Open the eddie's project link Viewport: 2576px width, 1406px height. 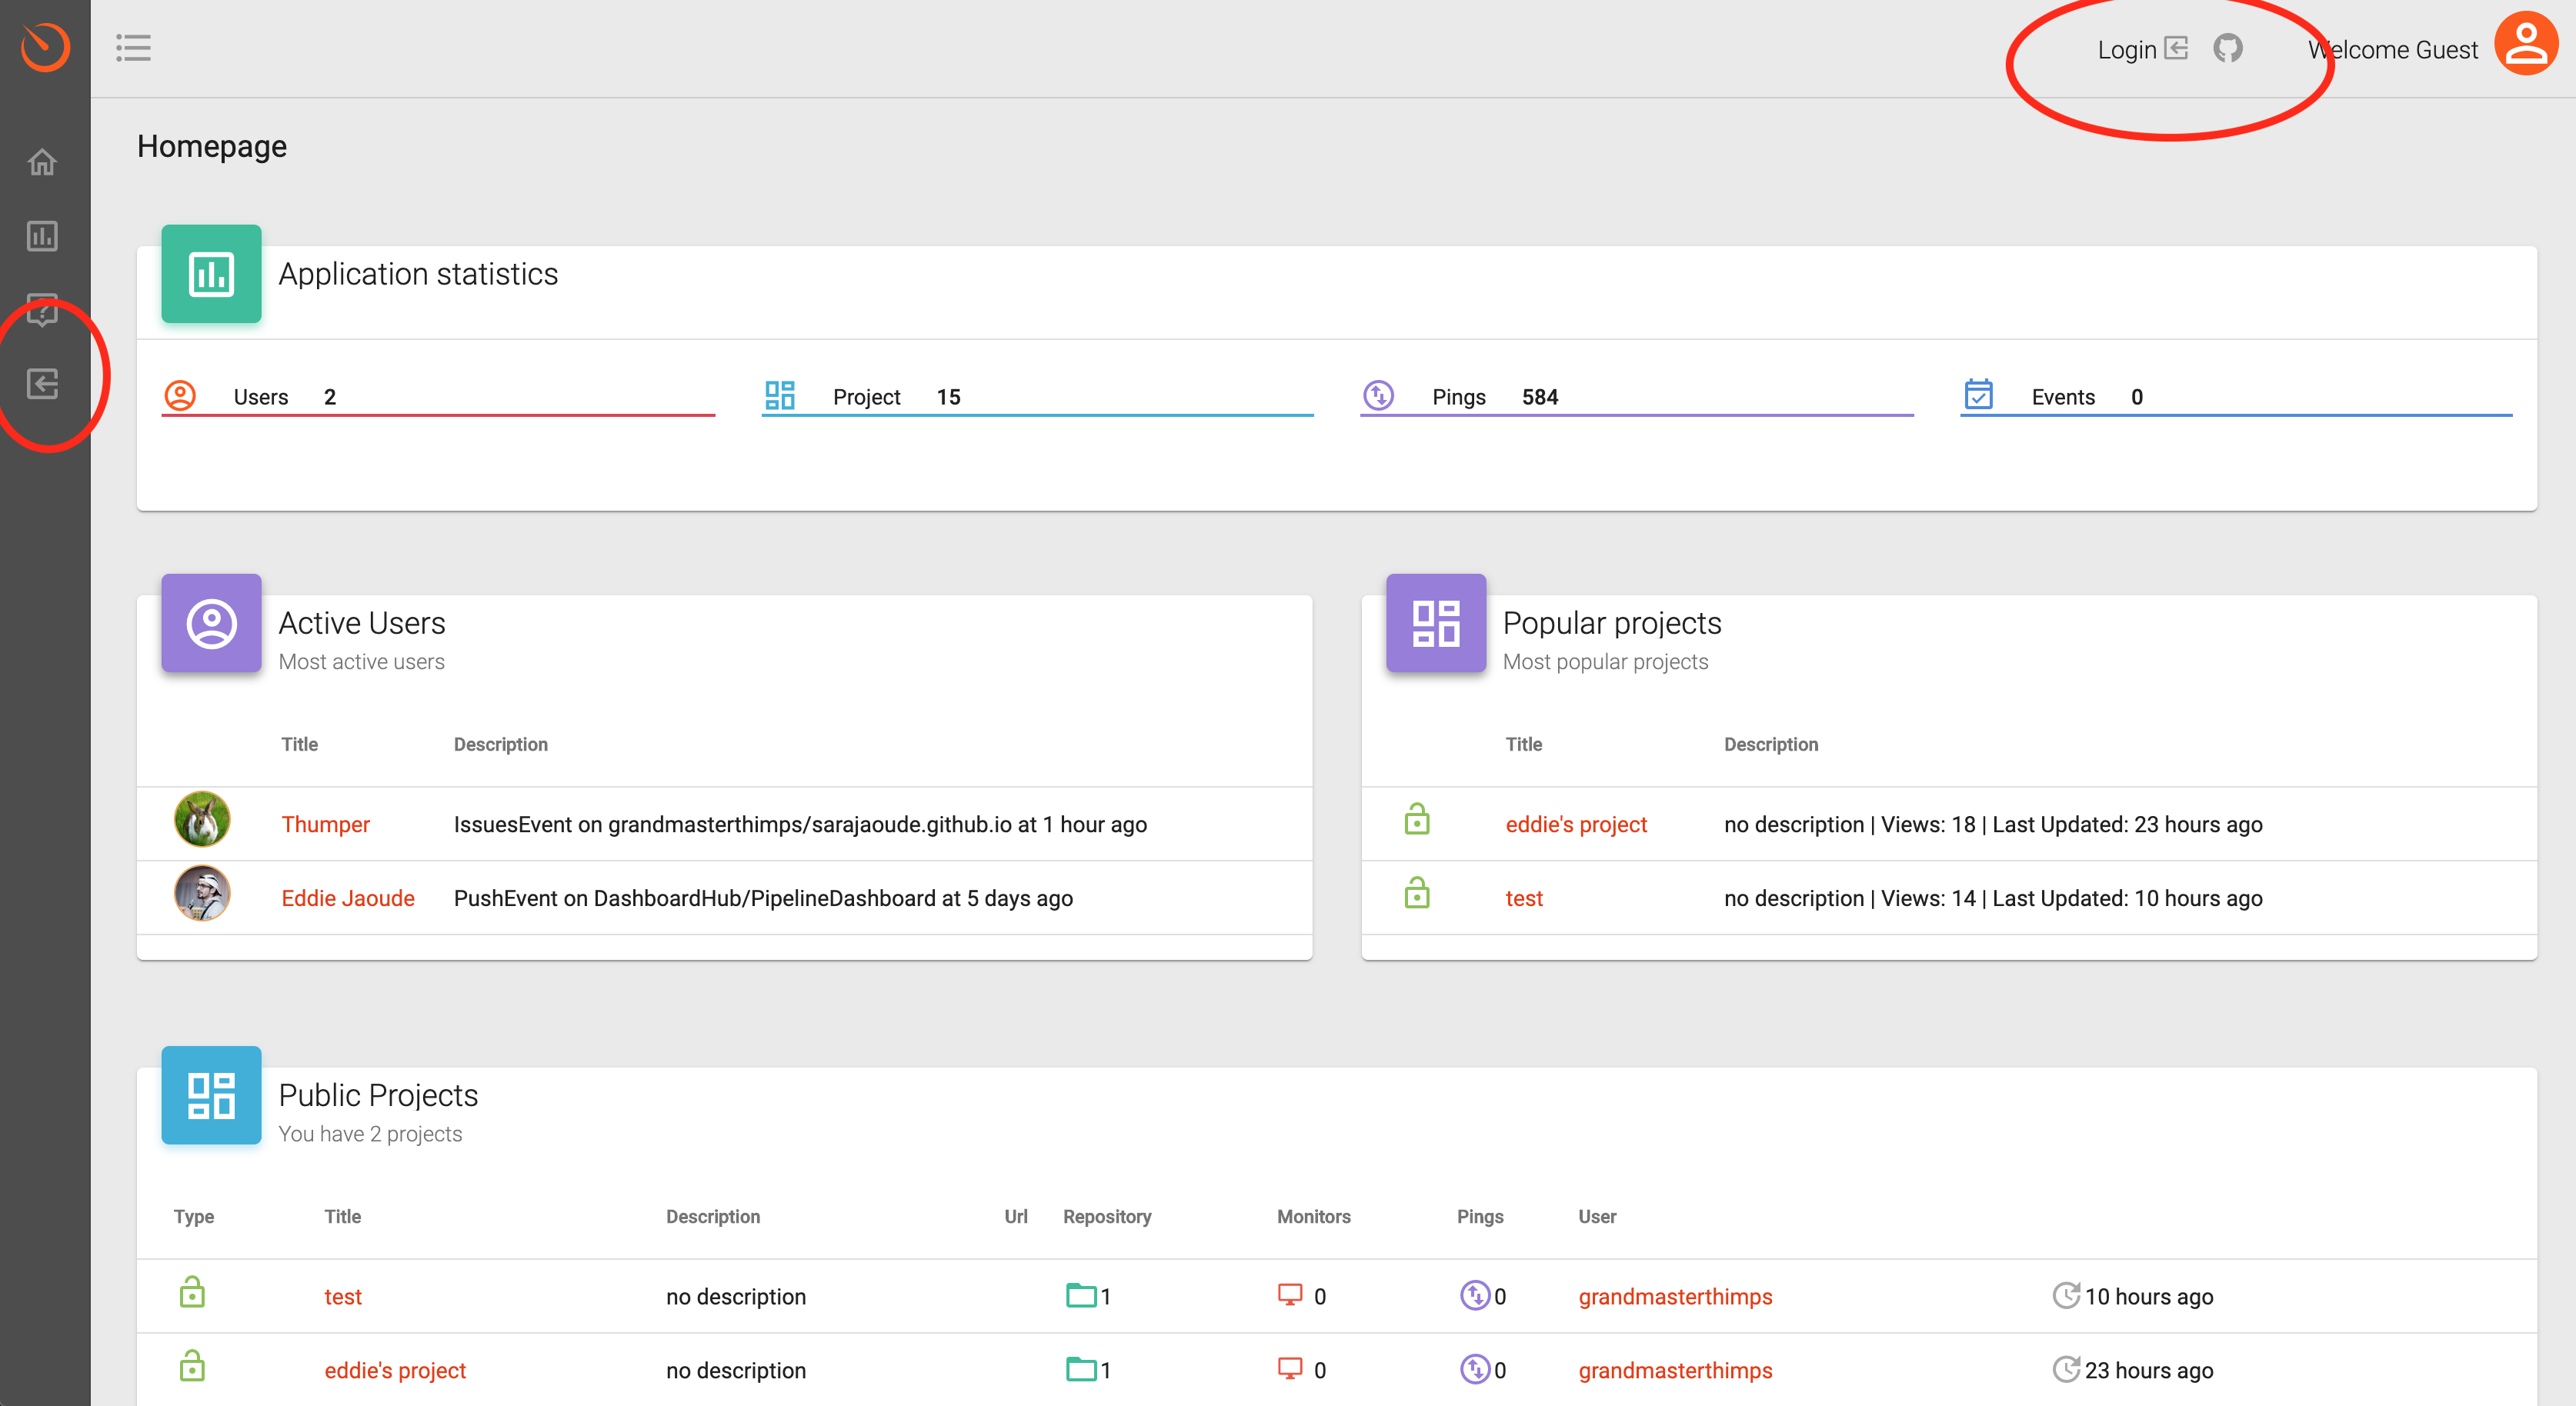coord(1576,824)
